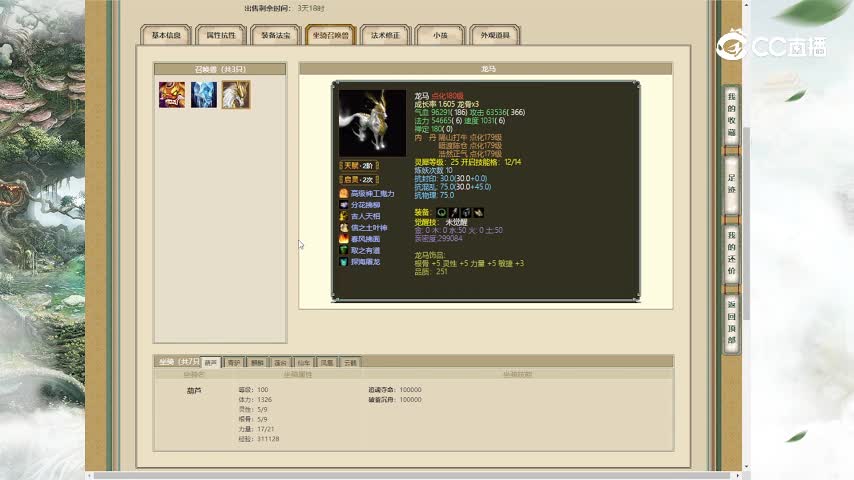Image resolution: width=854 pixels, height=480 pixels.
Task: Click the 召唤兽（共3只）panel header
Action: point(220,69)
